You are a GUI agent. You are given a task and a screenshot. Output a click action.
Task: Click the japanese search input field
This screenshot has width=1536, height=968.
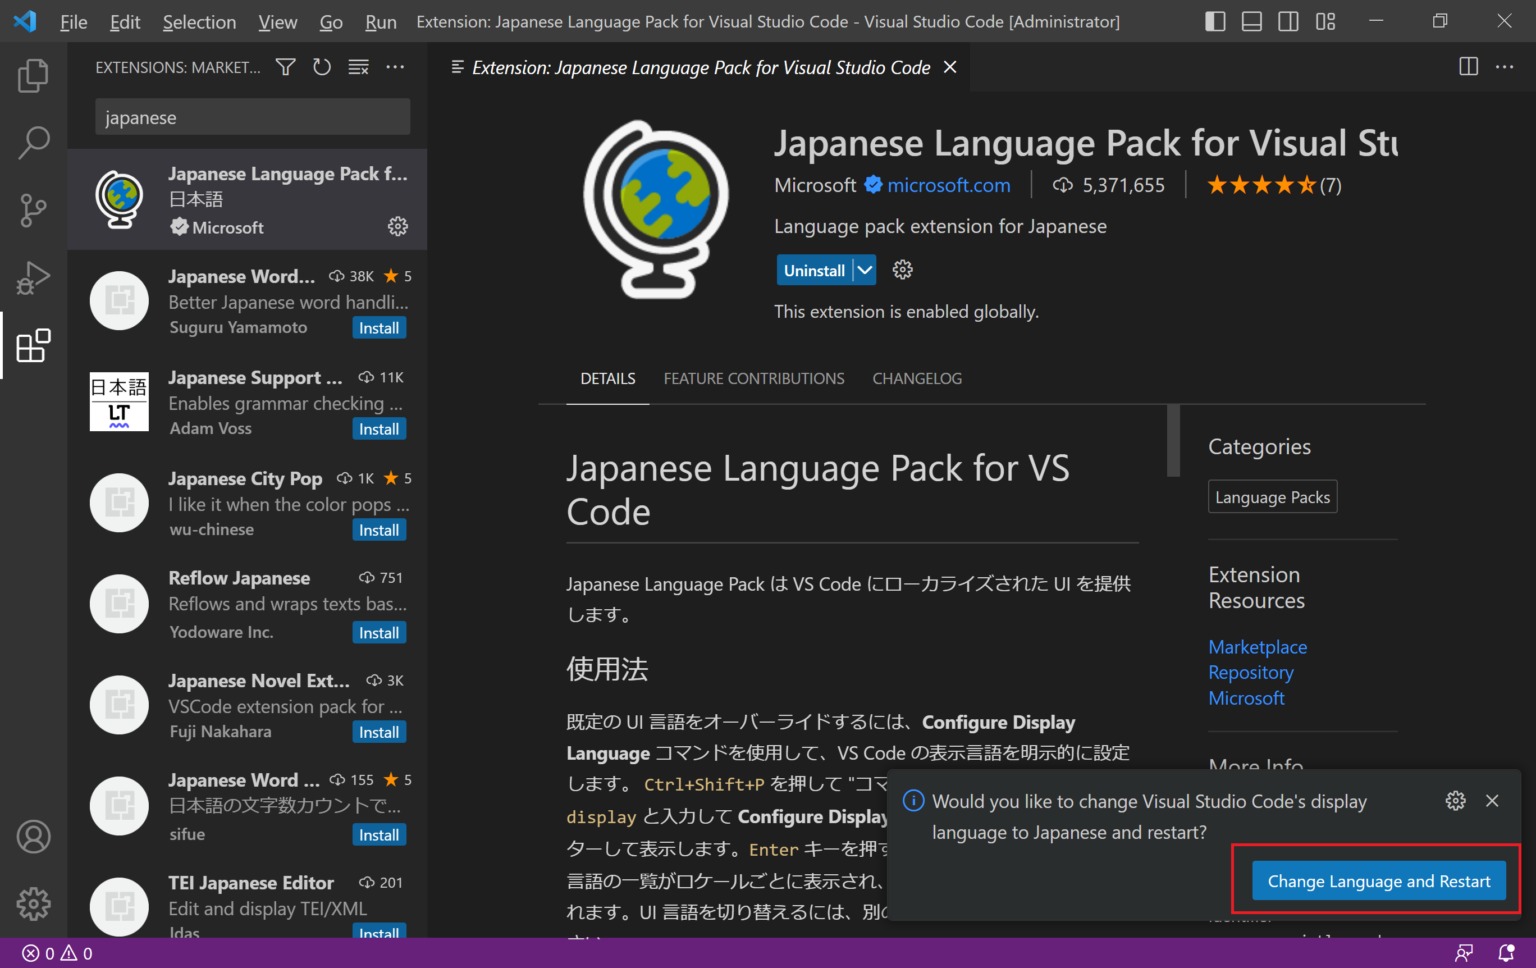252,117
